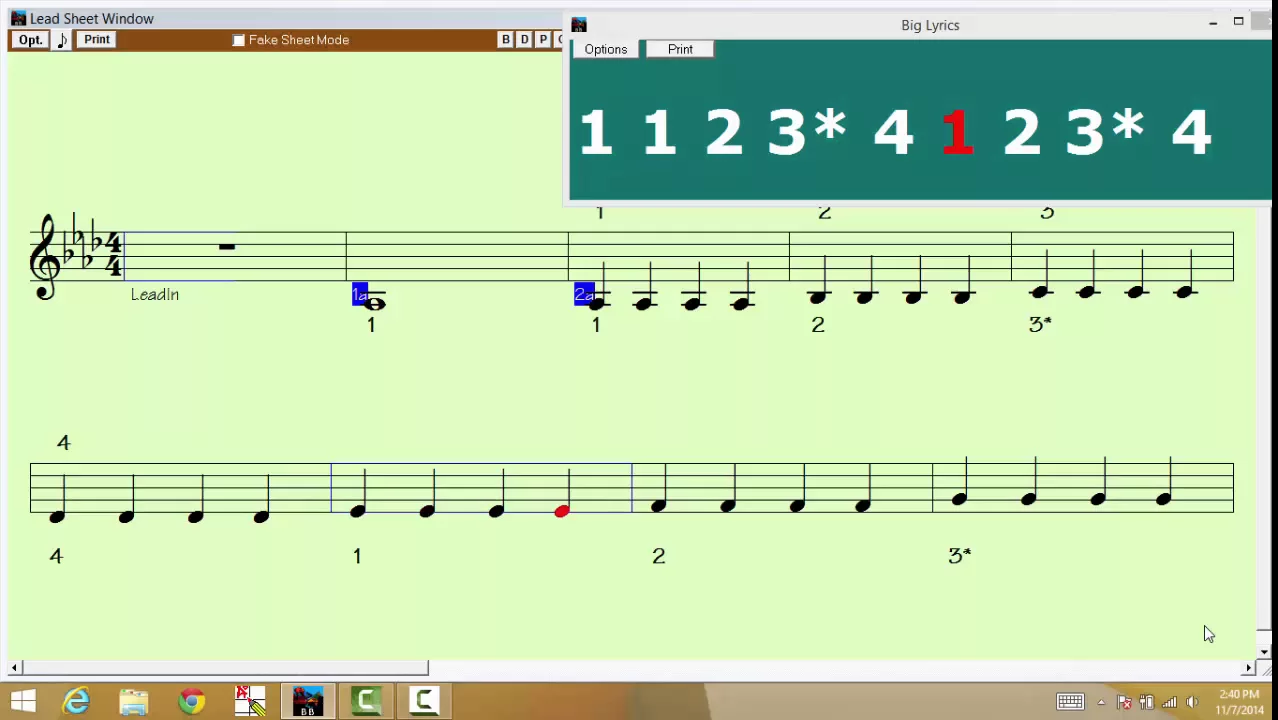This screenshot has width=1278, height=720.
Task: Click the lyric 2 under second staff row
Action: (658, 556)
